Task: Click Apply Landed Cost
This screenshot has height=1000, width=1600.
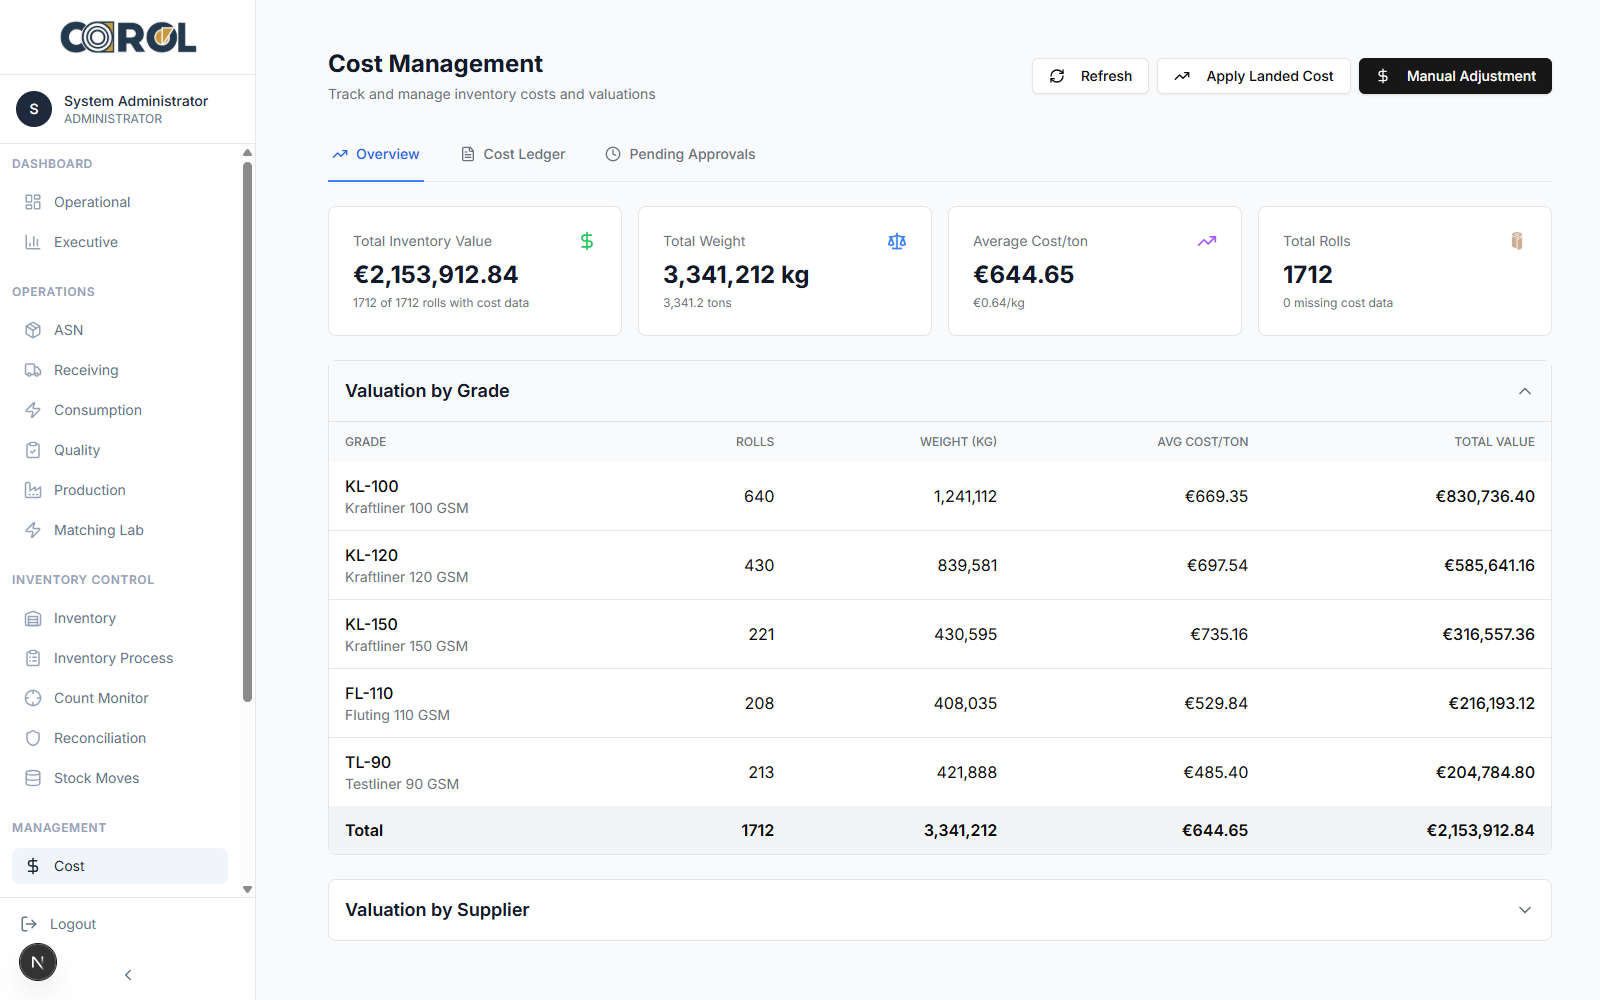Action: point(1253,76)
